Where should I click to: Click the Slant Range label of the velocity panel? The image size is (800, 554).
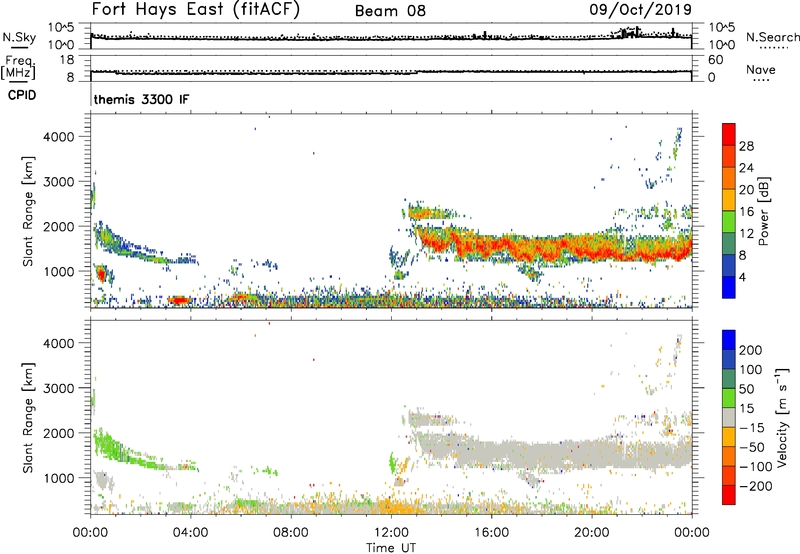[x=28, y=418]
